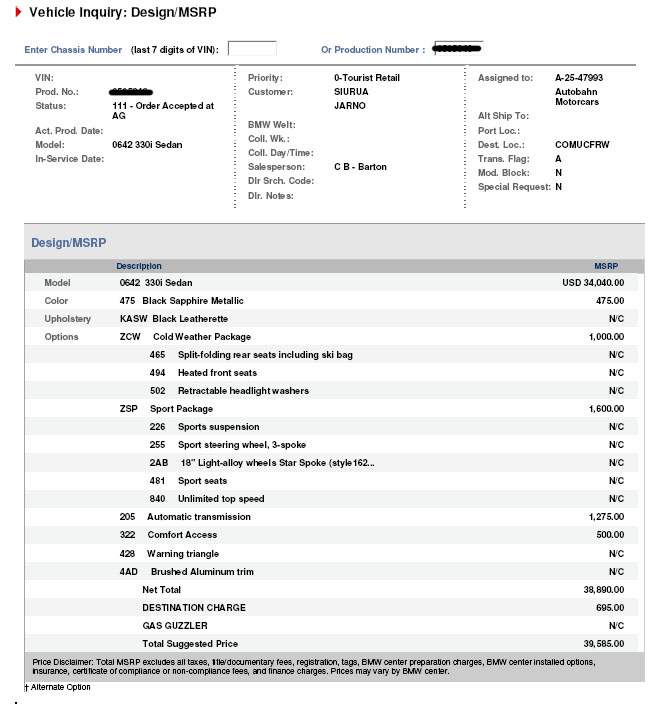Click the Comfort Access price '500.00'
The height and width of the screenshot is (716, 653).
pos(610,535)
